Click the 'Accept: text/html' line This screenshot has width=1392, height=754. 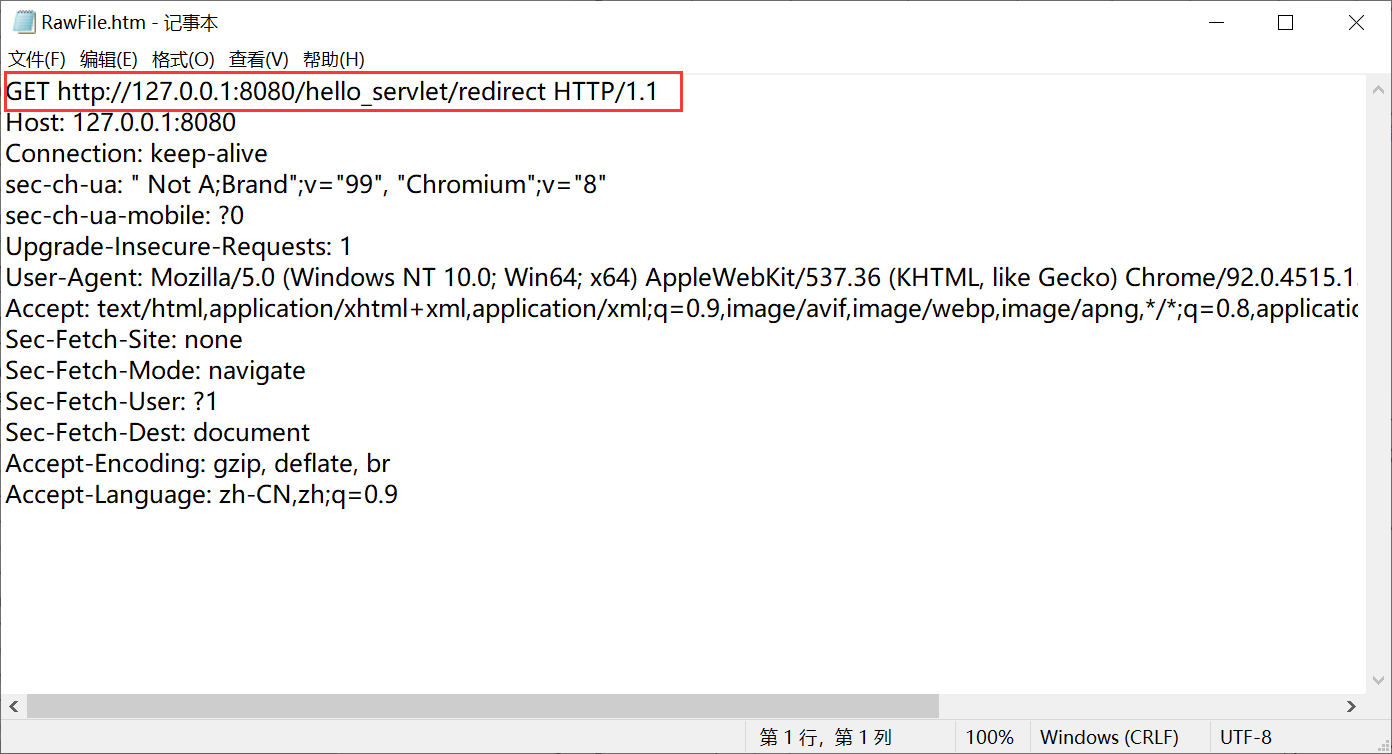[680, 309]
